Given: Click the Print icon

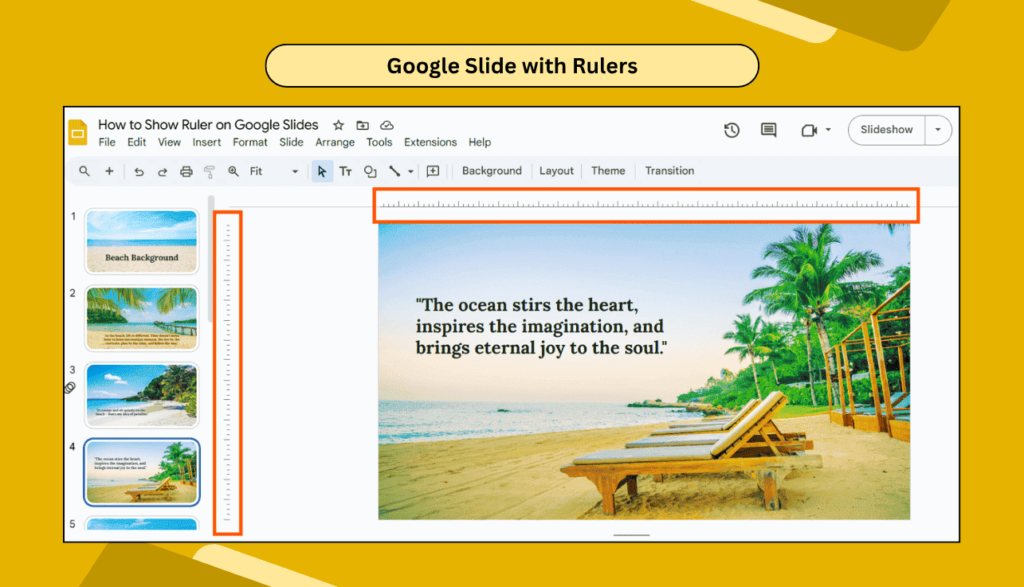Looking at the screenshot, I should coord(186,171).
